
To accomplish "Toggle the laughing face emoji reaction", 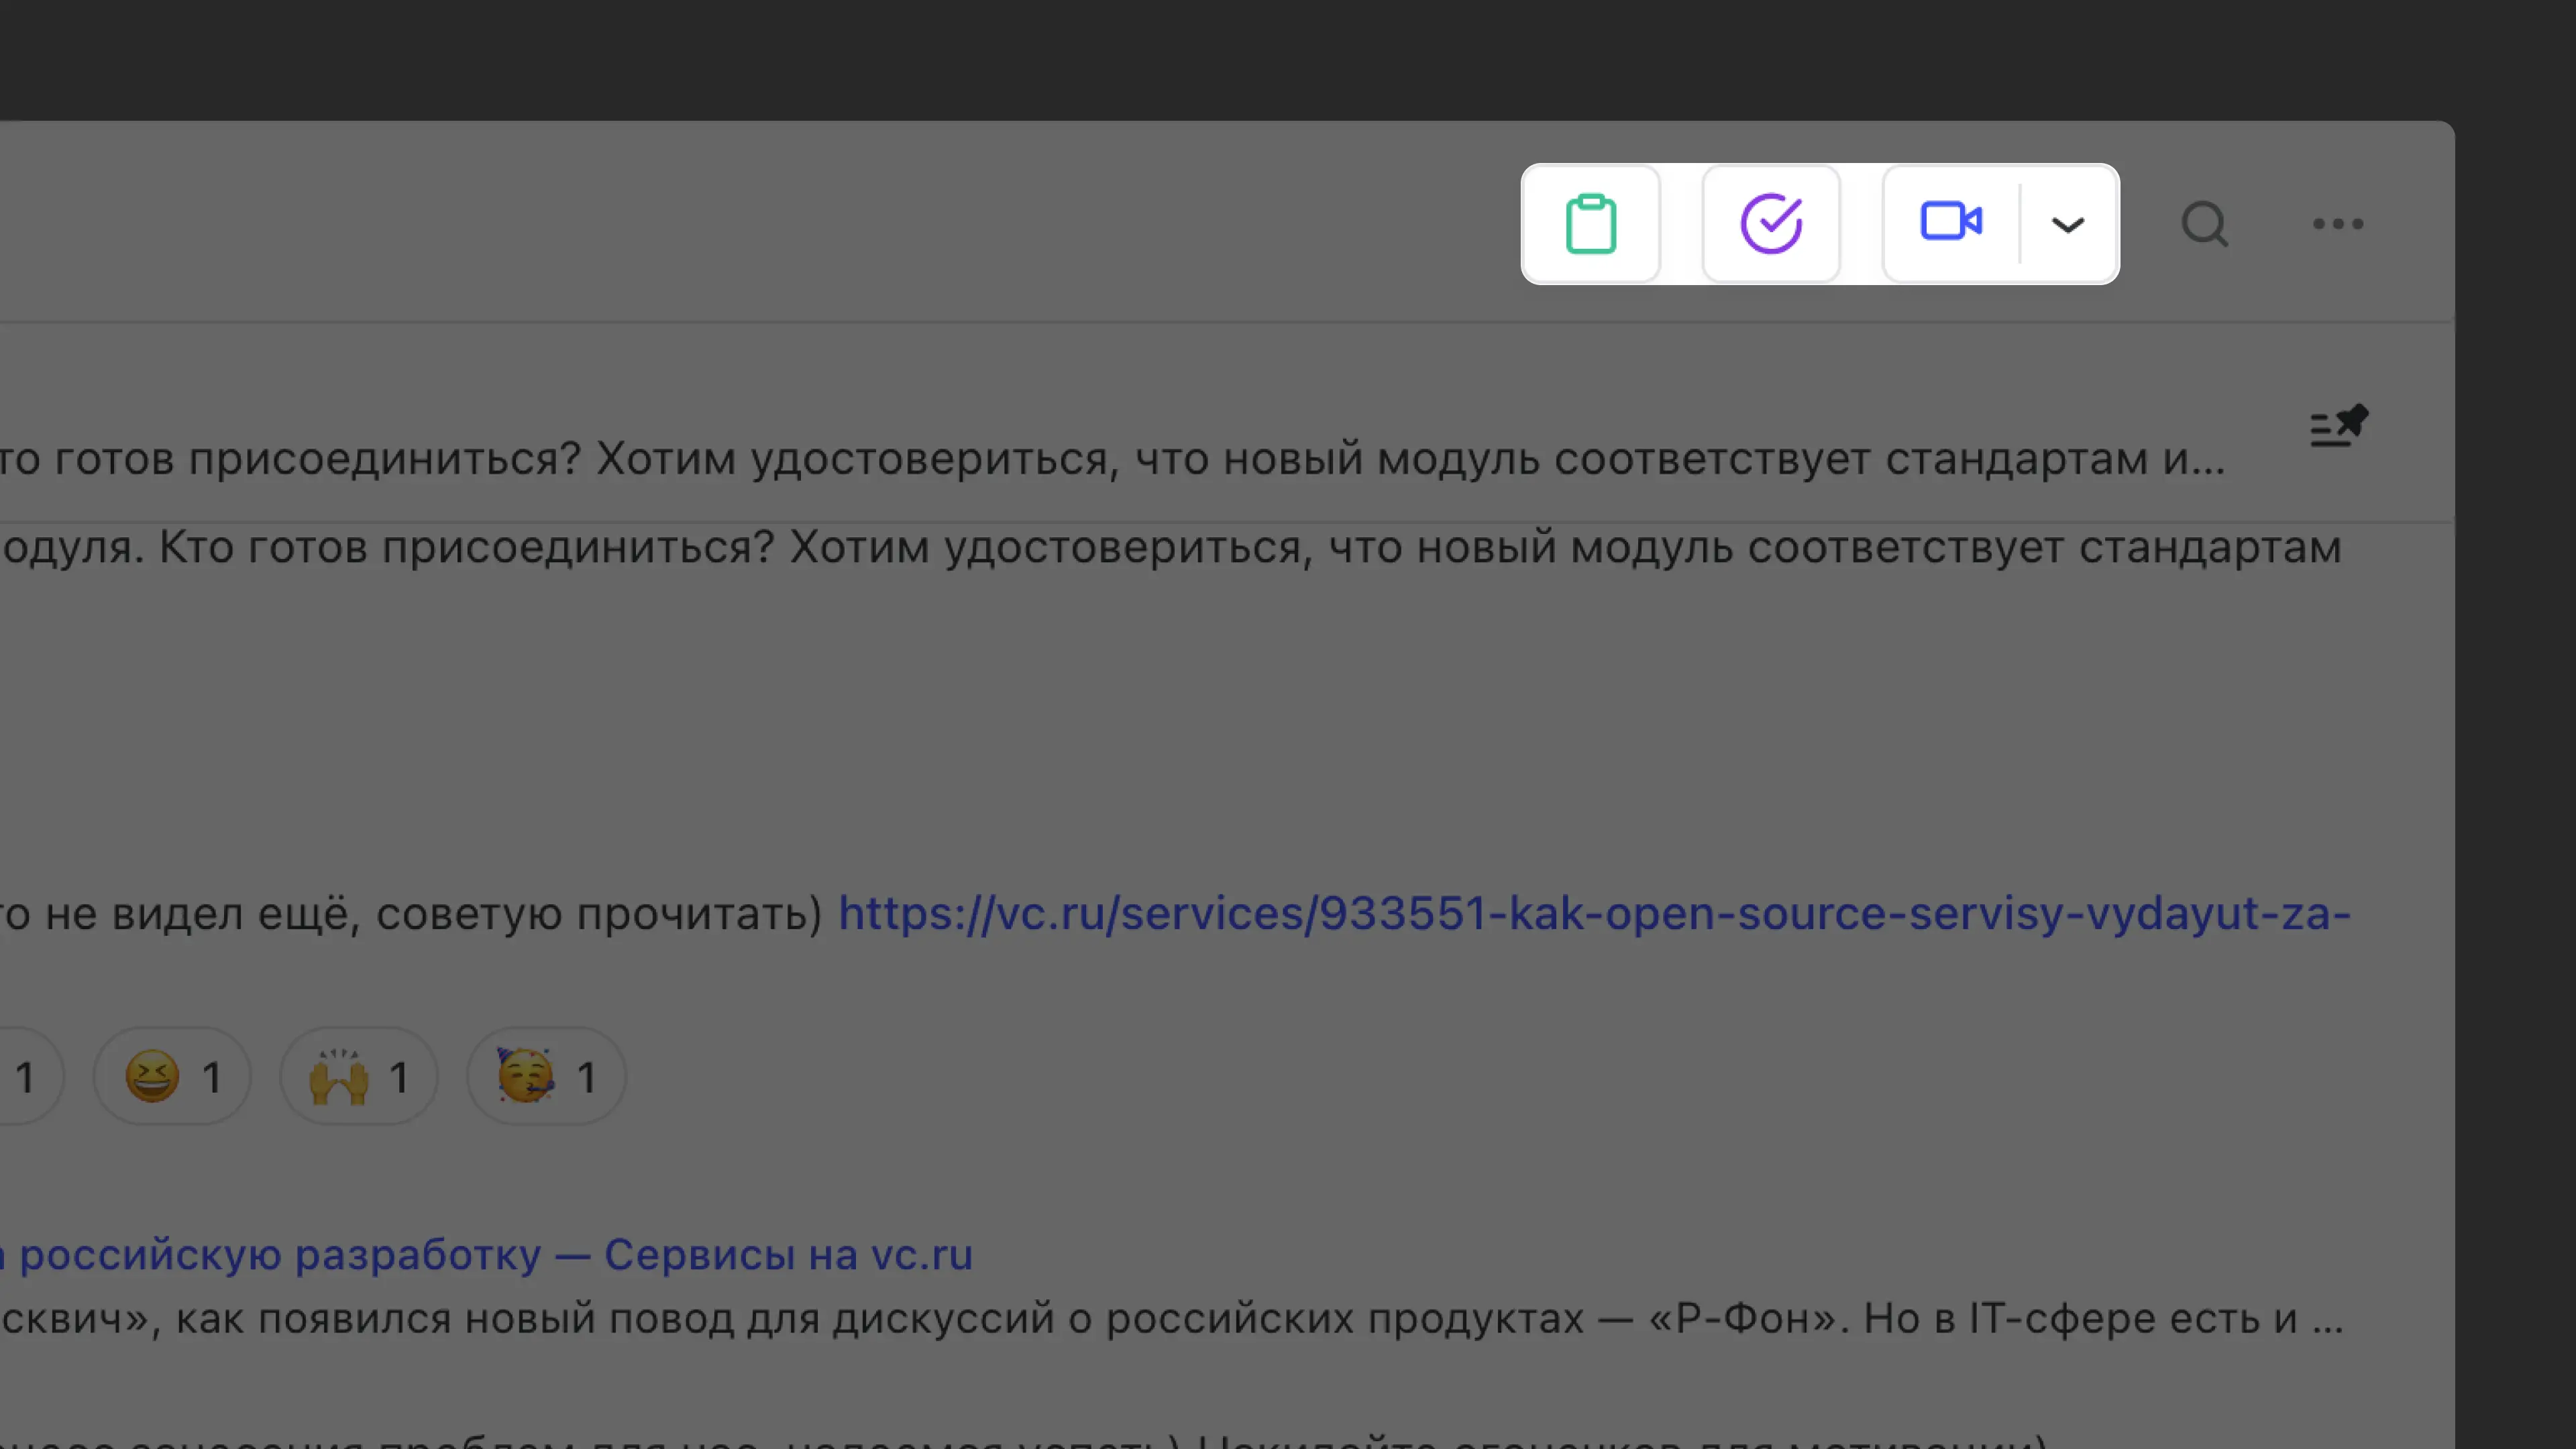I will pos(171,1077).
